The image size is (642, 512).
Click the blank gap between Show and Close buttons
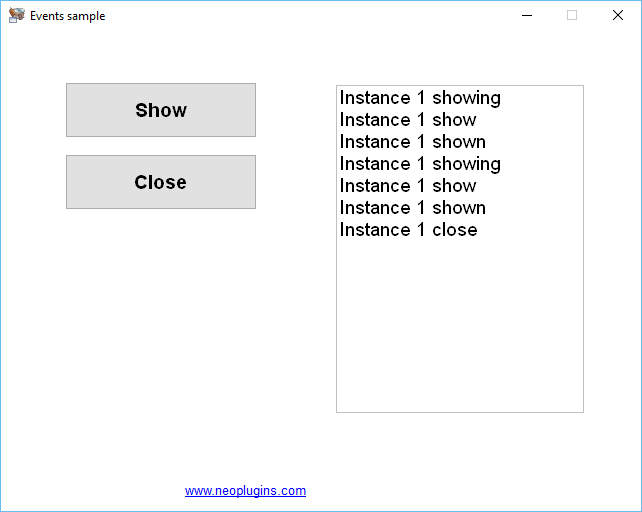(161, 146)
